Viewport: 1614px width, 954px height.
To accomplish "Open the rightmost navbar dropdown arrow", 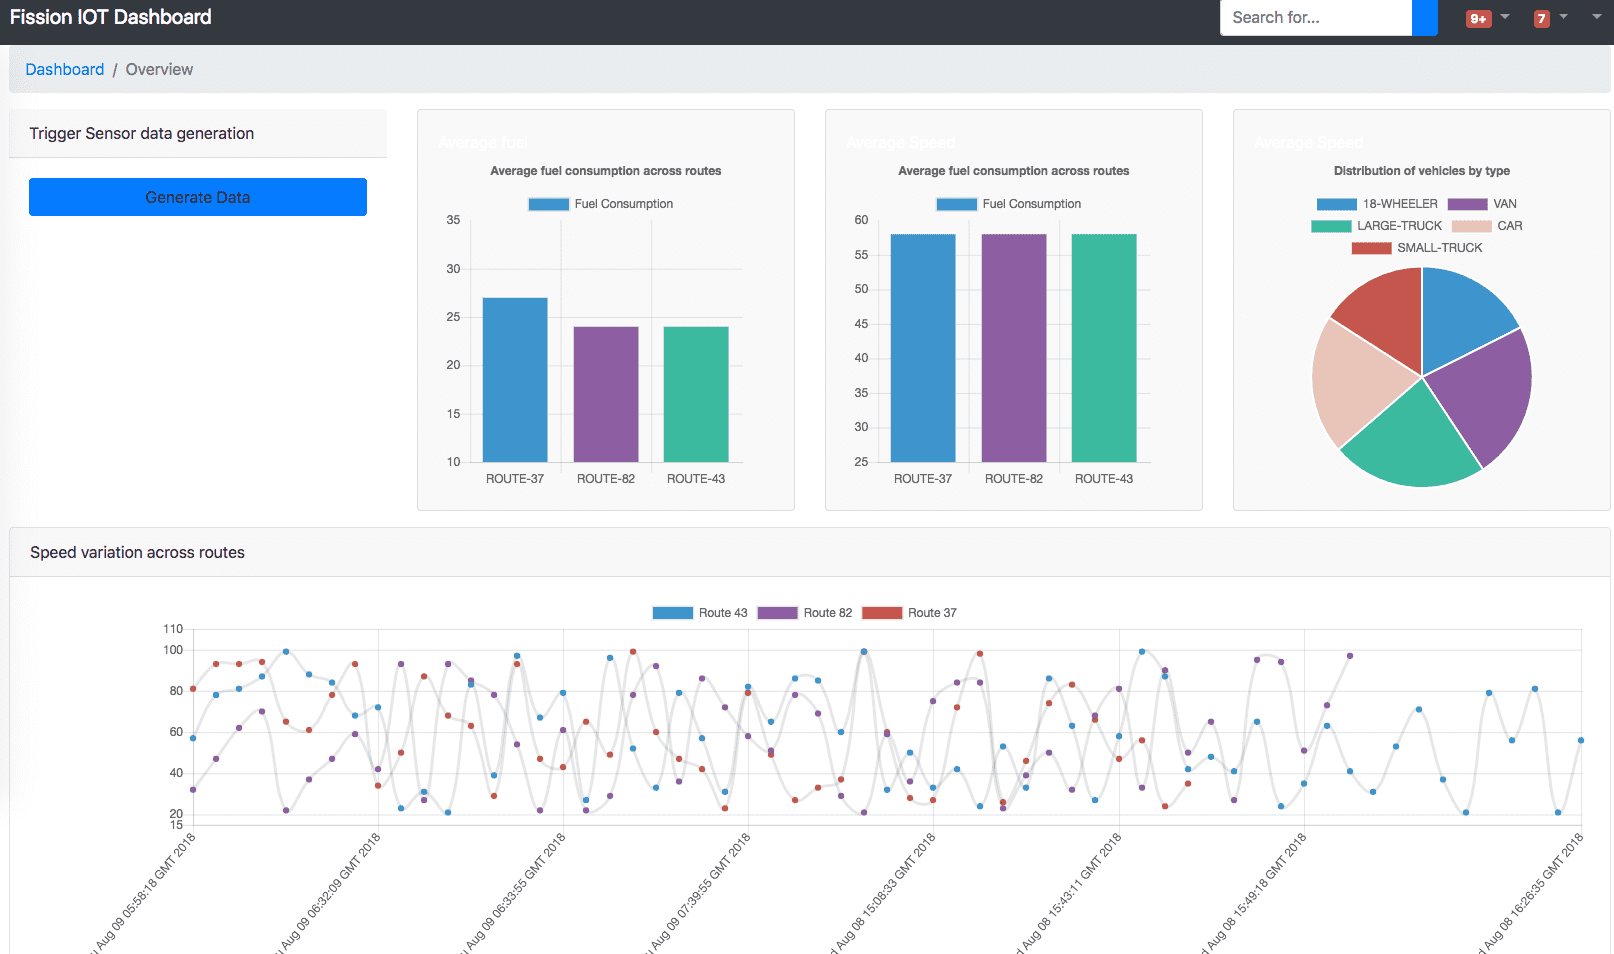I will point(1597,17).
